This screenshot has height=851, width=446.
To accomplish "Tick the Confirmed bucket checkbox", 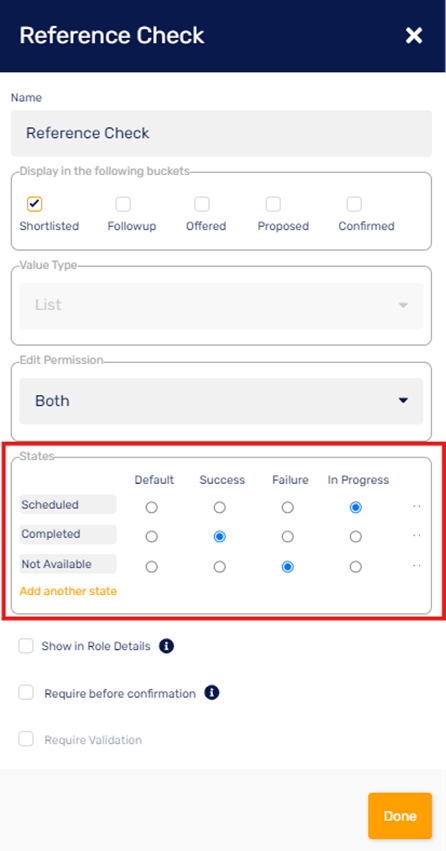I will tap(354, 204).
